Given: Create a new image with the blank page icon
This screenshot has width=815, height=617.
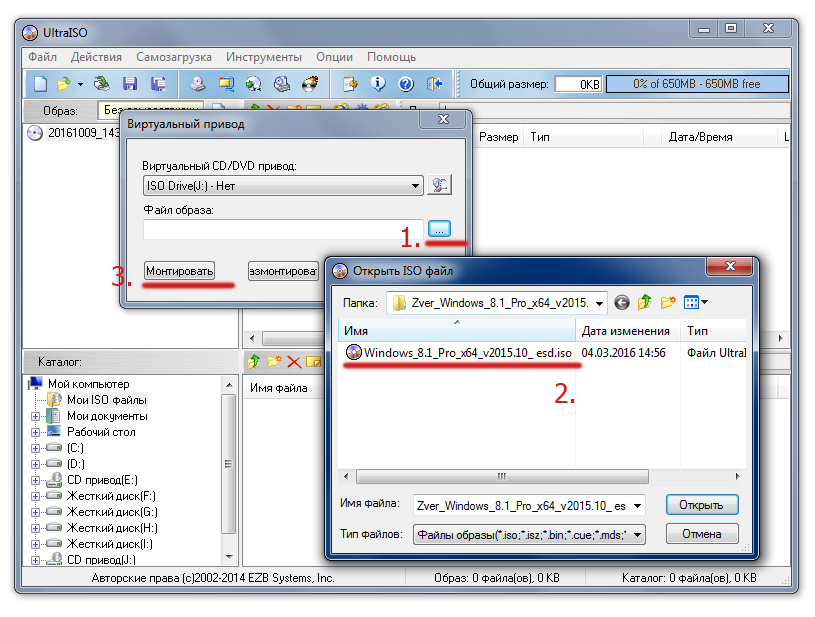Looking at the screenshot, I should coord(41,84).
